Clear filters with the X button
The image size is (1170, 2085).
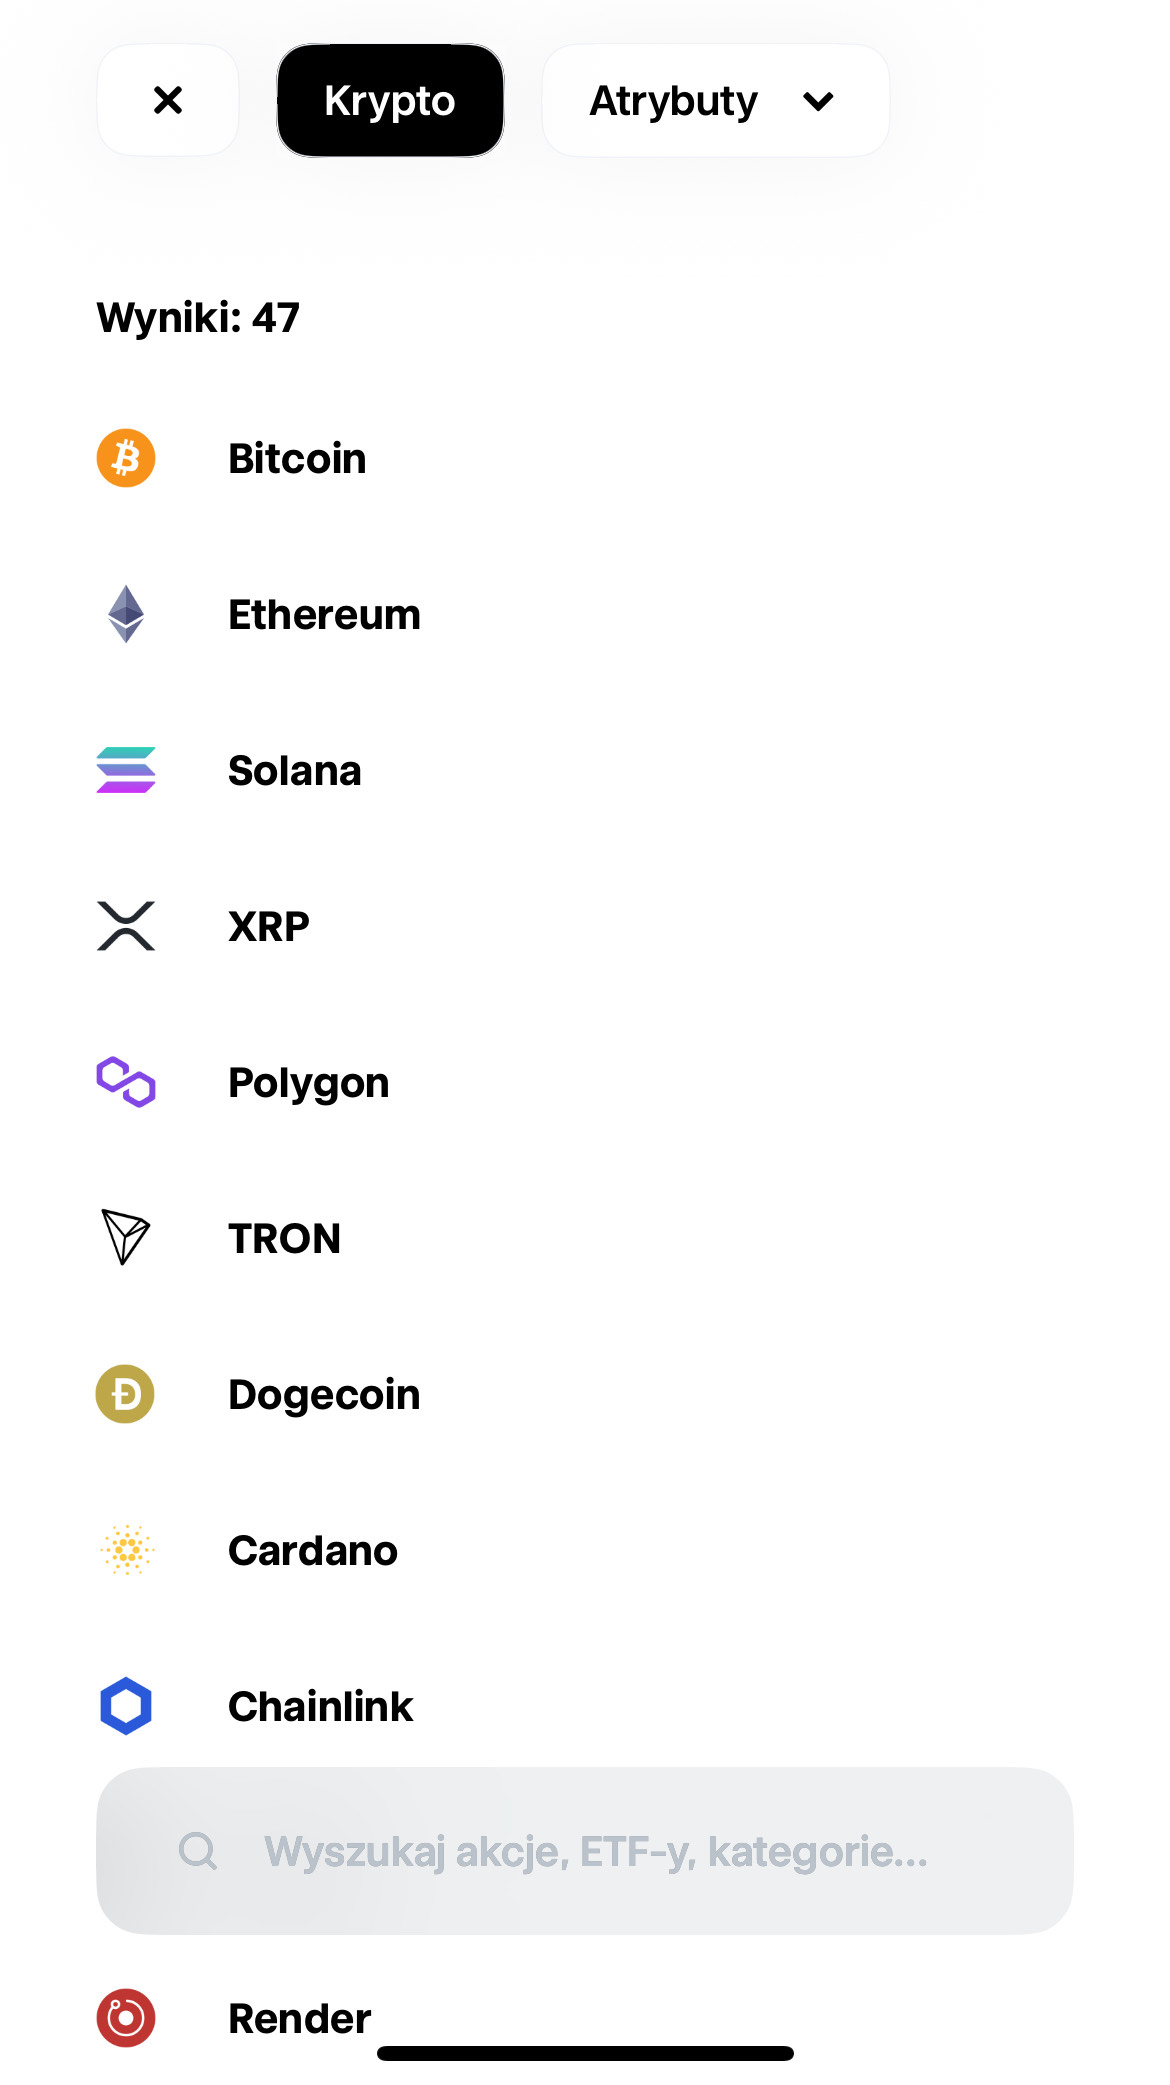(x=168, y=101)
